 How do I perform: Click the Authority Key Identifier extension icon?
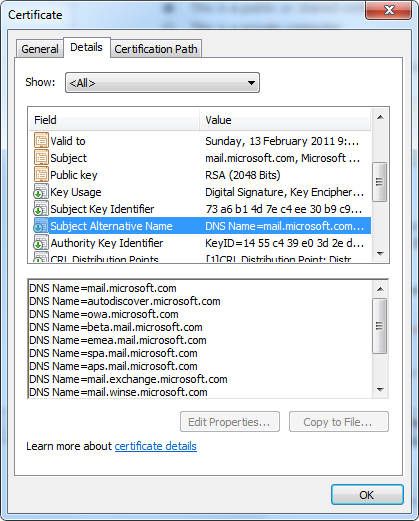coord(41,243)
